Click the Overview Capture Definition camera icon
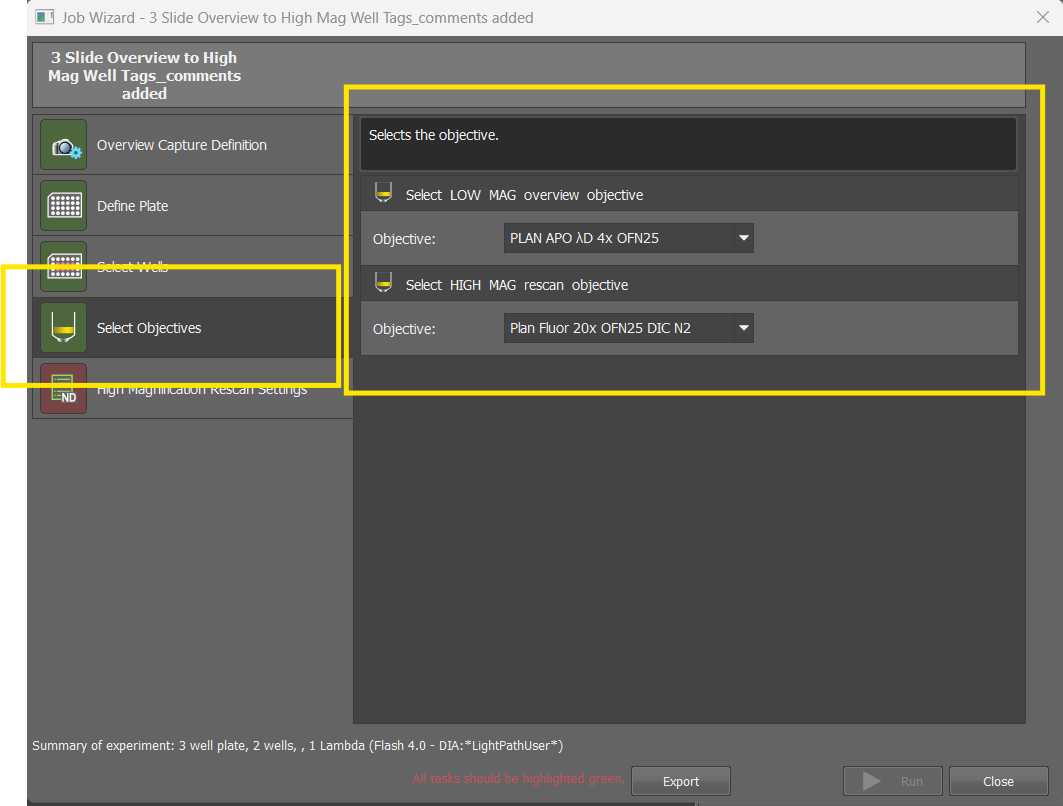This screenshot has height=806, width=1063. pos(64,145)
